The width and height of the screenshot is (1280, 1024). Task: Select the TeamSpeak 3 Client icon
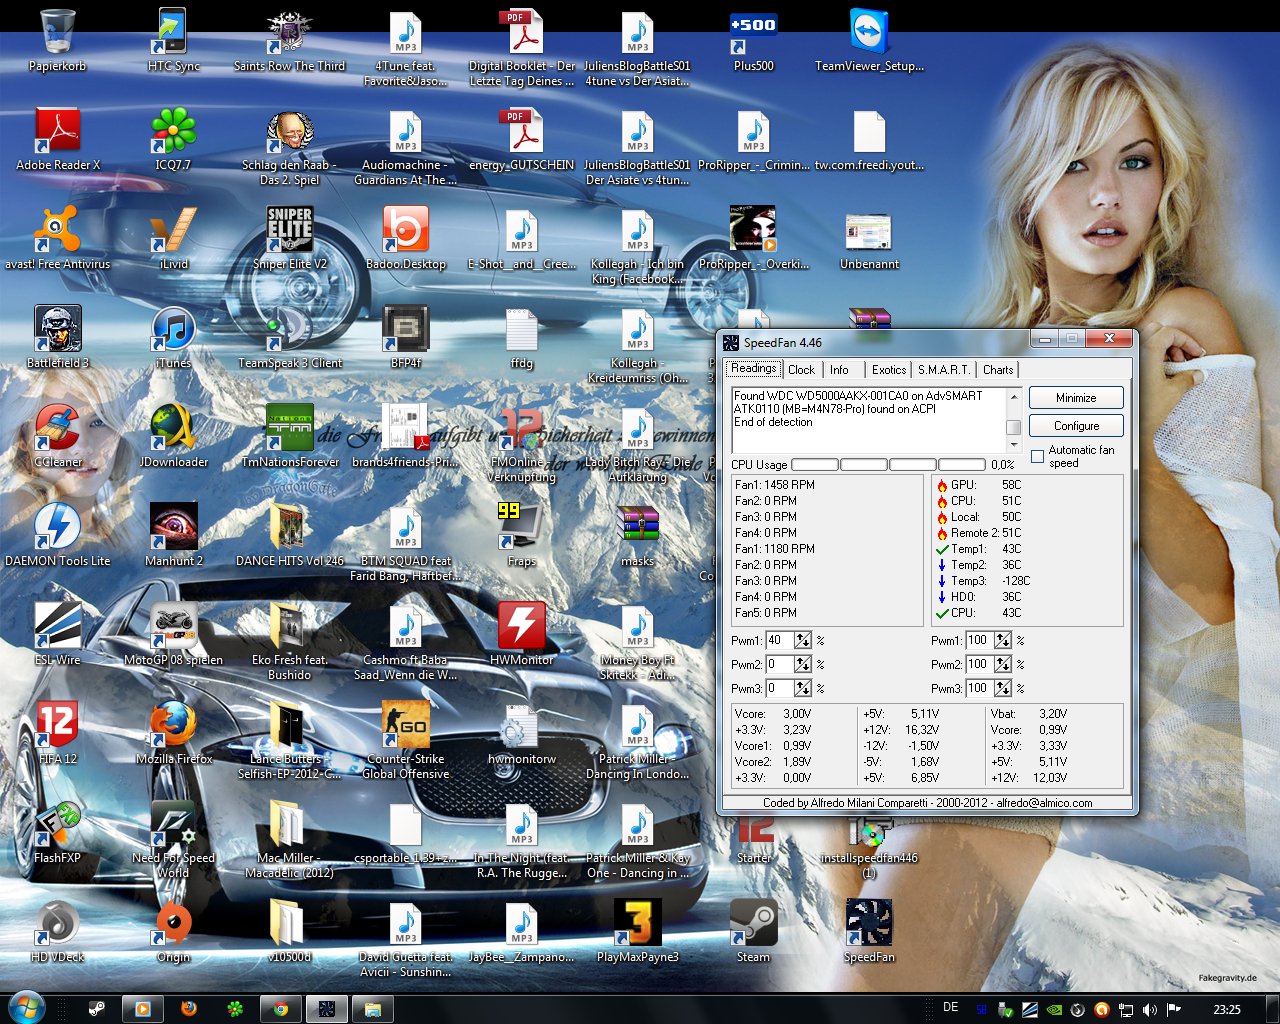click(x=289, y=338)
